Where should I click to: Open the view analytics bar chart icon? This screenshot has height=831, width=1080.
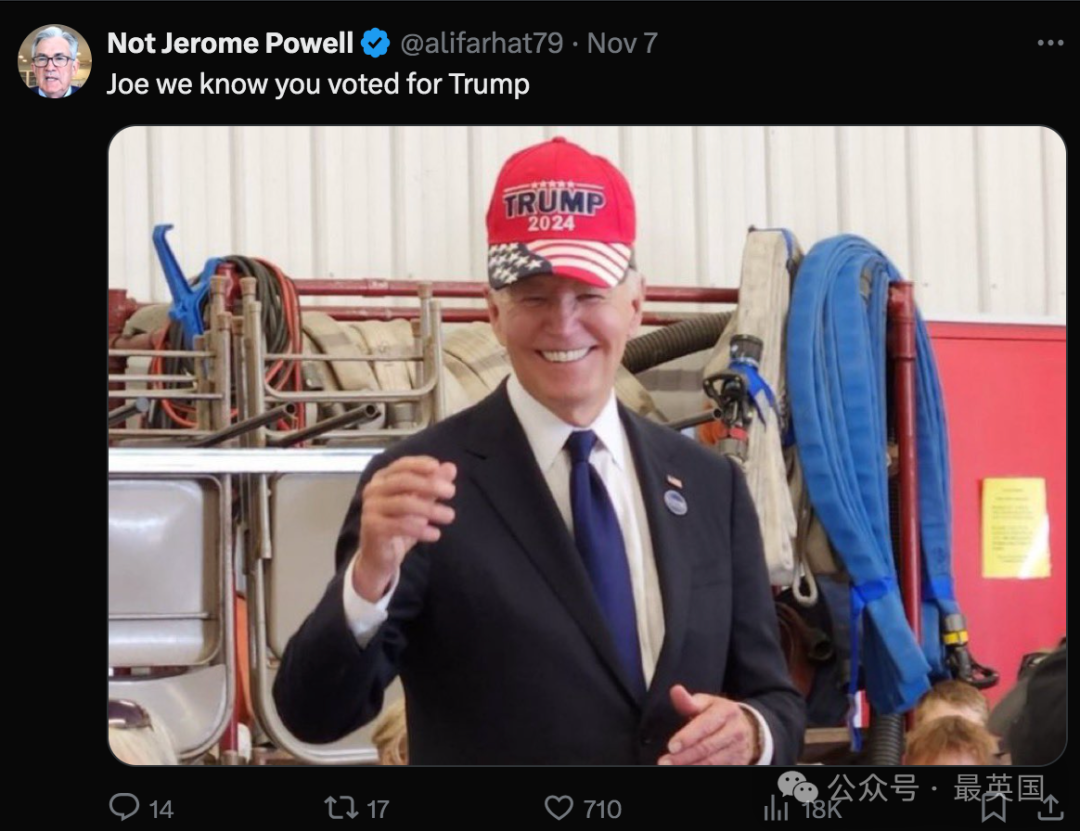pos(776,808)
